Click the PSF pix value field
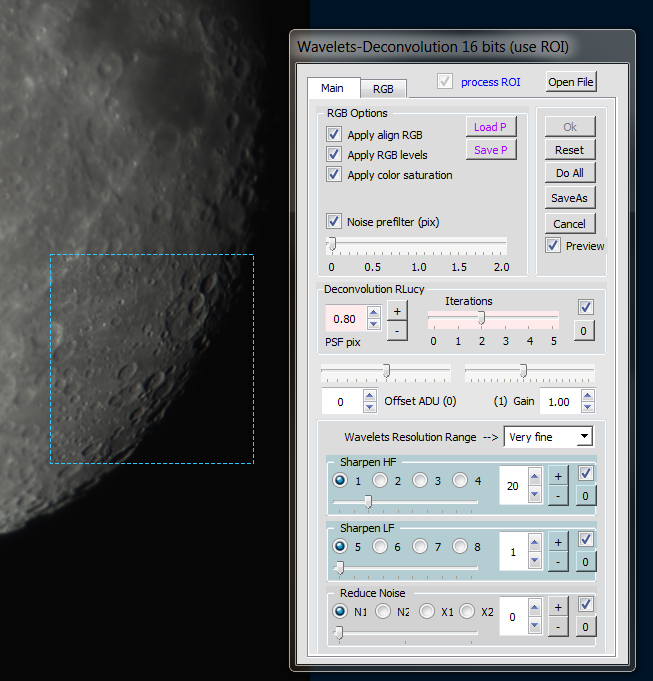 (346, 319)
